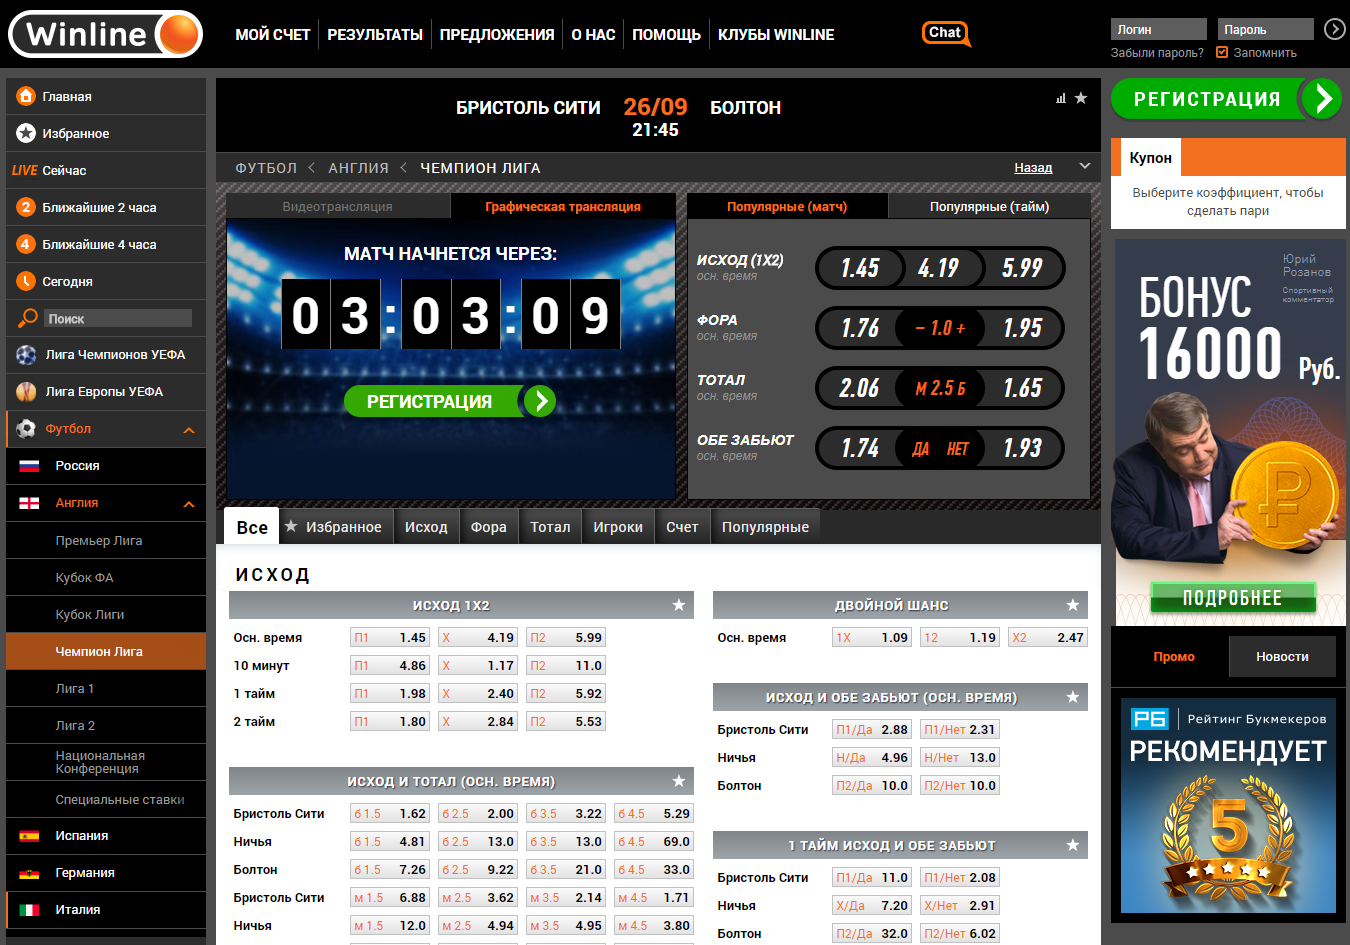The height and width of the screenshot is (945, 1350).
Task: Click the Europa League icon
Action: [x=26, y=392]
